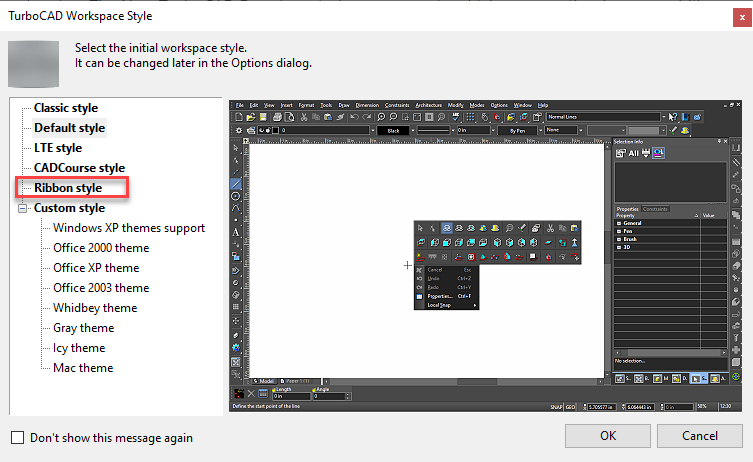The image size is (753, 462).
Task: Select the Office XP theme
Action: tap(96, 268)
